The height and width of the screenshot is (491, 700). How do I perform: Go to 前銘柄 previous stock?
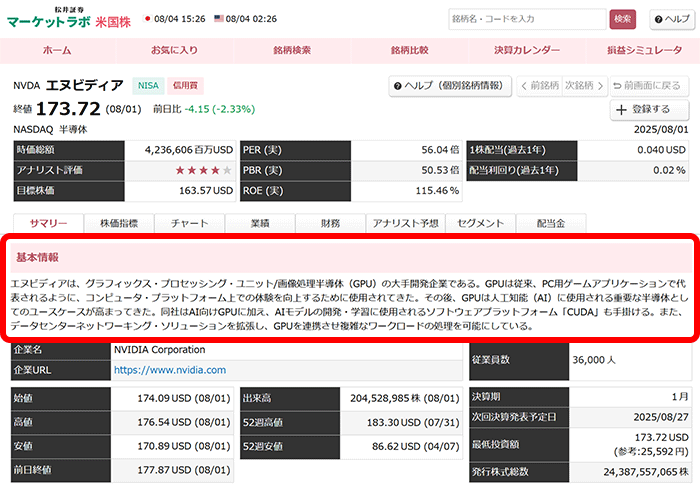[540, 85]
